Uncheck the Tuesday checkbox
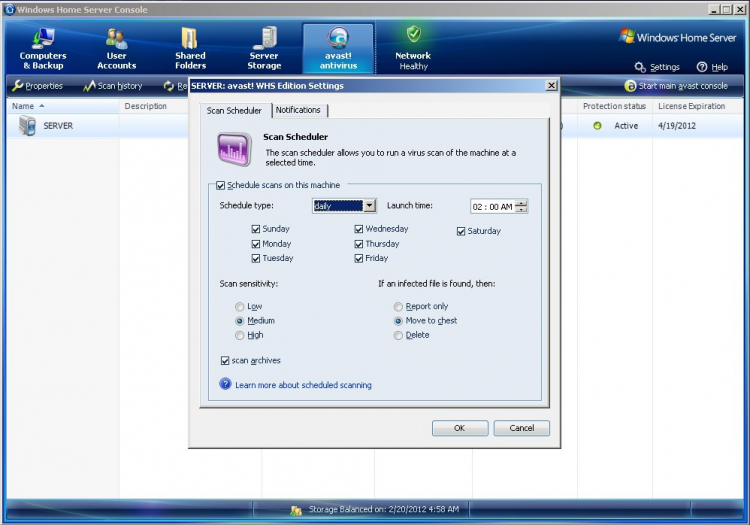750x525 pixels. tap(256, 258)
